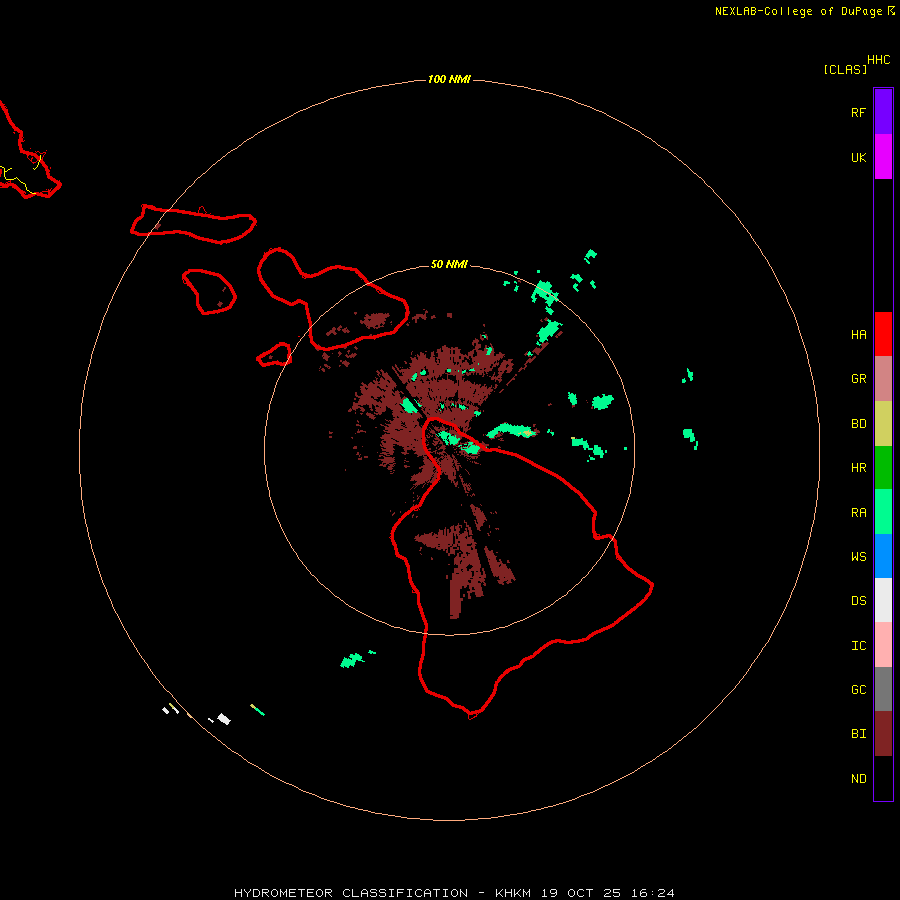
Task: Click the RF purple legend swatch
Action: pyautogui.click(x=883, y=112)
